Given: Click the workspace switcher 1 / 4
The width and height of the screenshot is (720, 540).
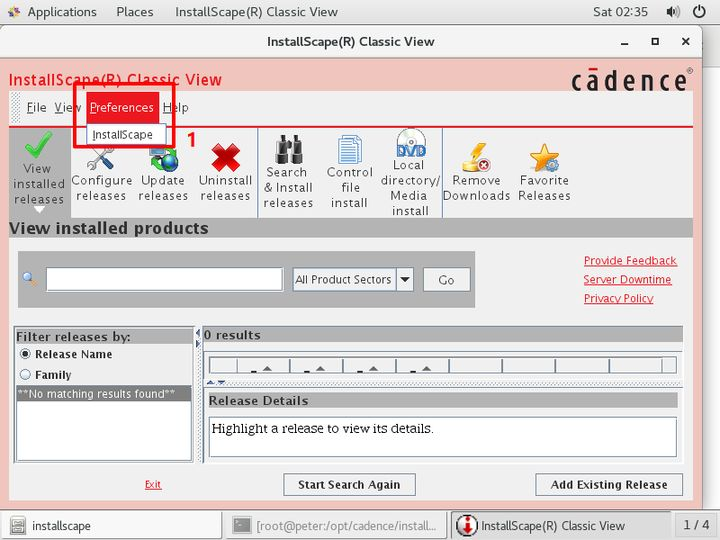Looking at the screenshot, I should coord(696,525).
